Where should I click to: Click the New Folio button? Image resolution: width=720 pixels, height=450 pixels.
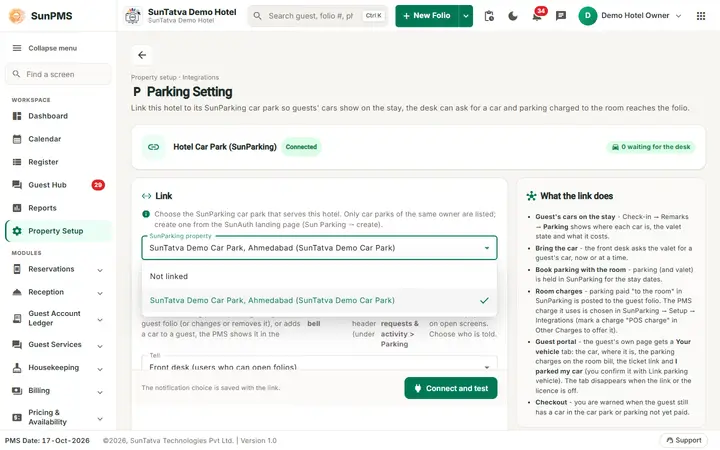pyautogui.click(x=427, y=16)
